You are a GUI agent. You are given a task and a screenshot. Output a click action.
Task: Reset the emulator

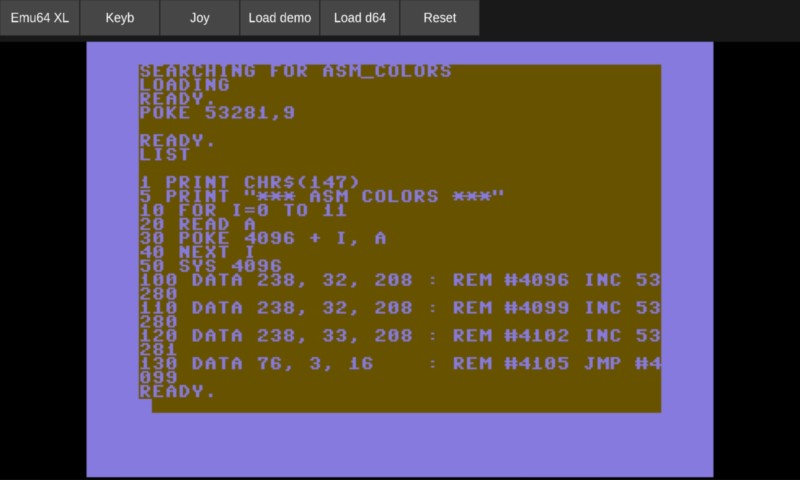click(439, 18)
